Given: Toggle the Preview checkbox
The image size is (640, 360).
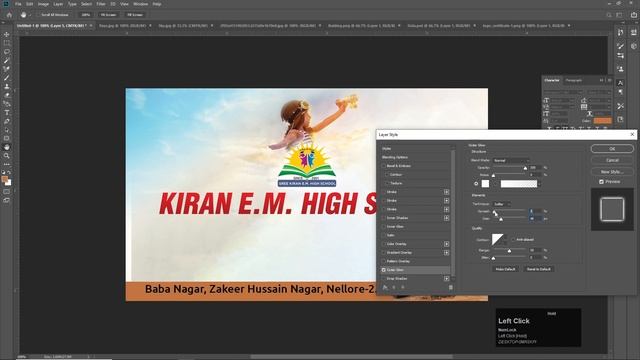Looking at the screenshot, I should 601,182.
